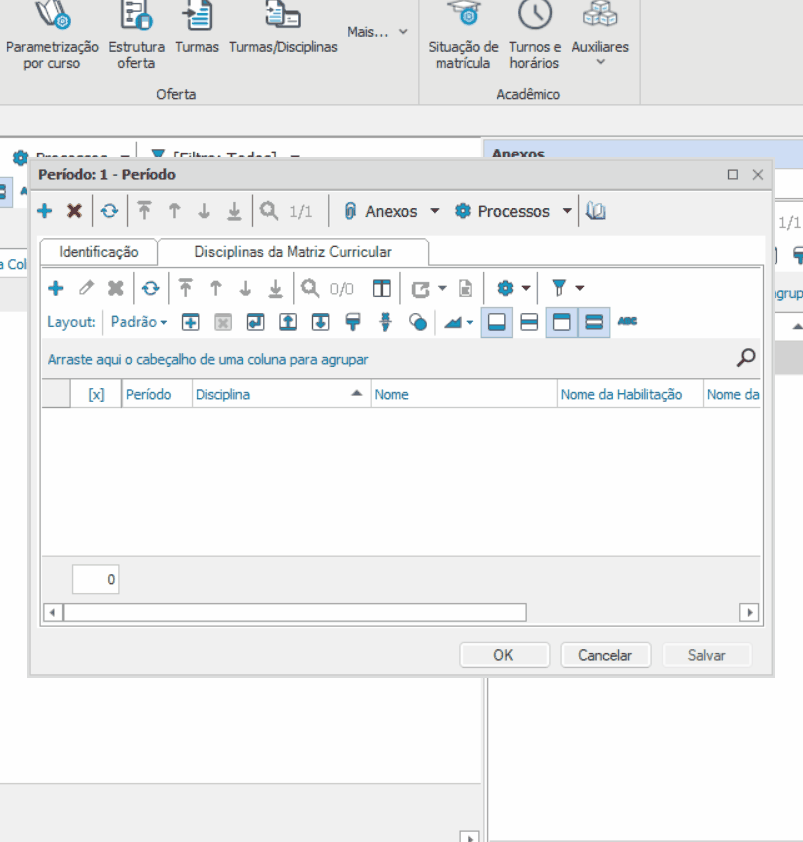
Task: Refresh the Período record
Action: pyautogui.click(x=109, y=211)
